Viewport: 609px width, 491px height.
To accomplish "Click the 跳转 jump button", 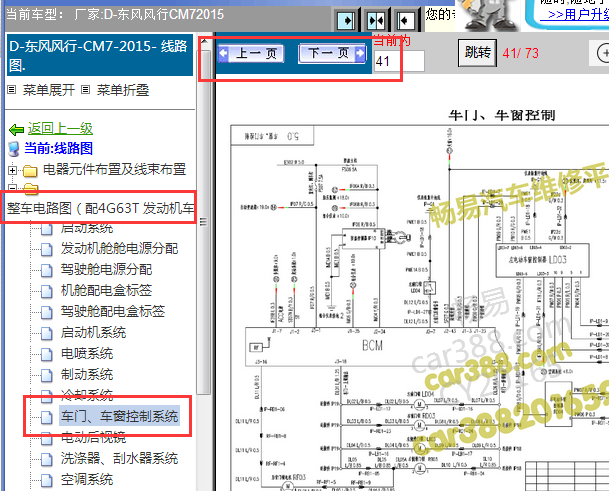I will click(x=477, y=52).
